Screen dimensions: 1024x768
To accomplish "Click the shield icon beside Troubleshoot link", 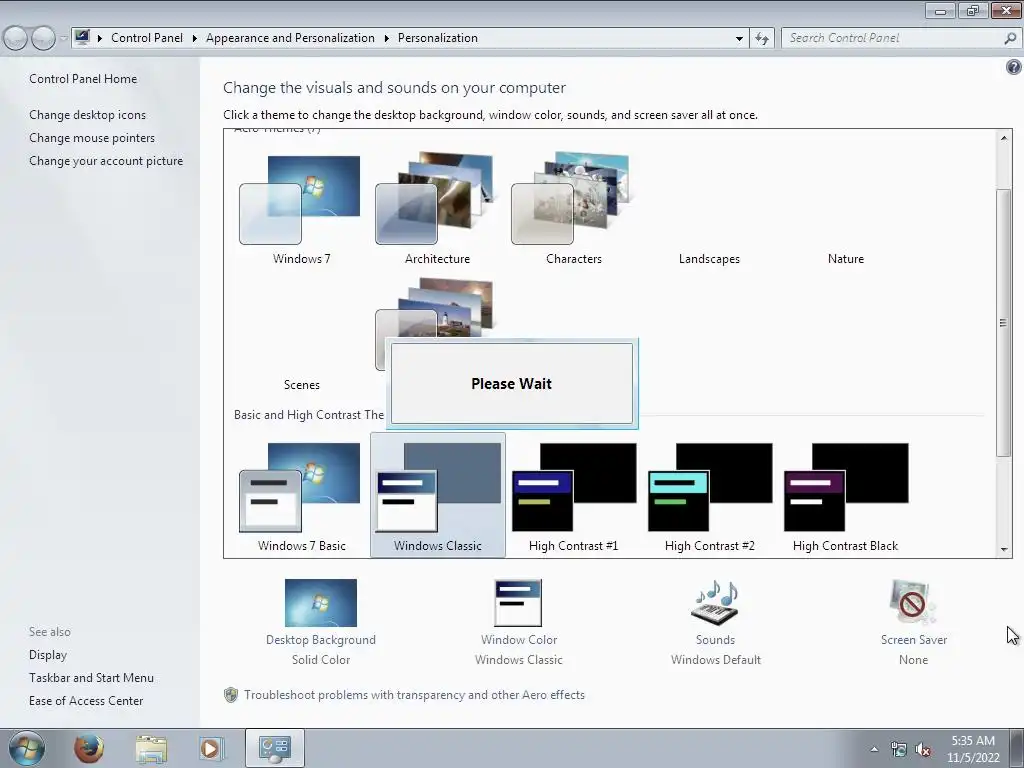I will click(231, 695).
